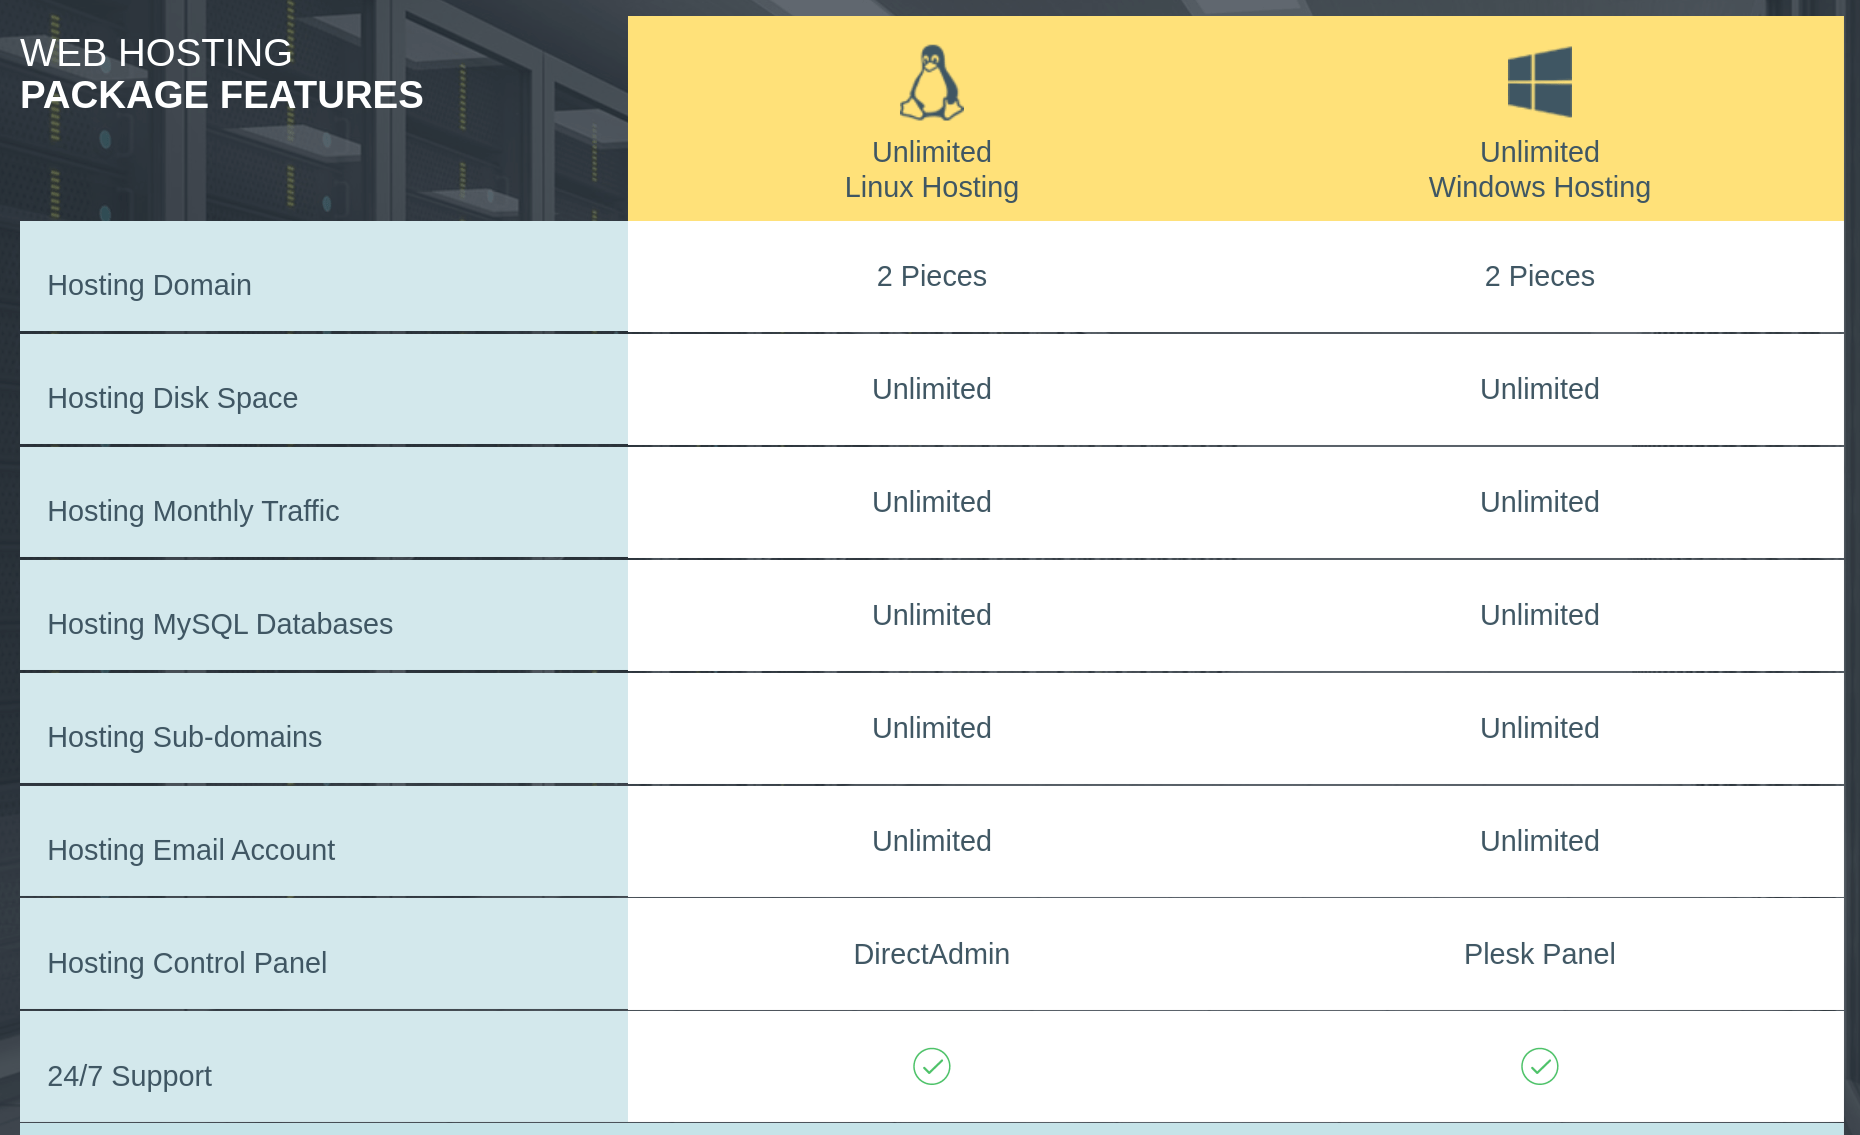The image size is (1860, 1135).
Task: Select the Unlimited Linux Hosting header
Action: (x=931, y=169)
